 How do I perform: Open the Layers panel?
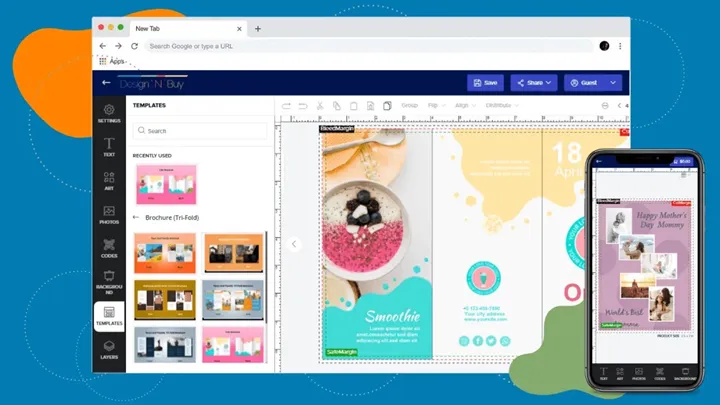point(109,350)
